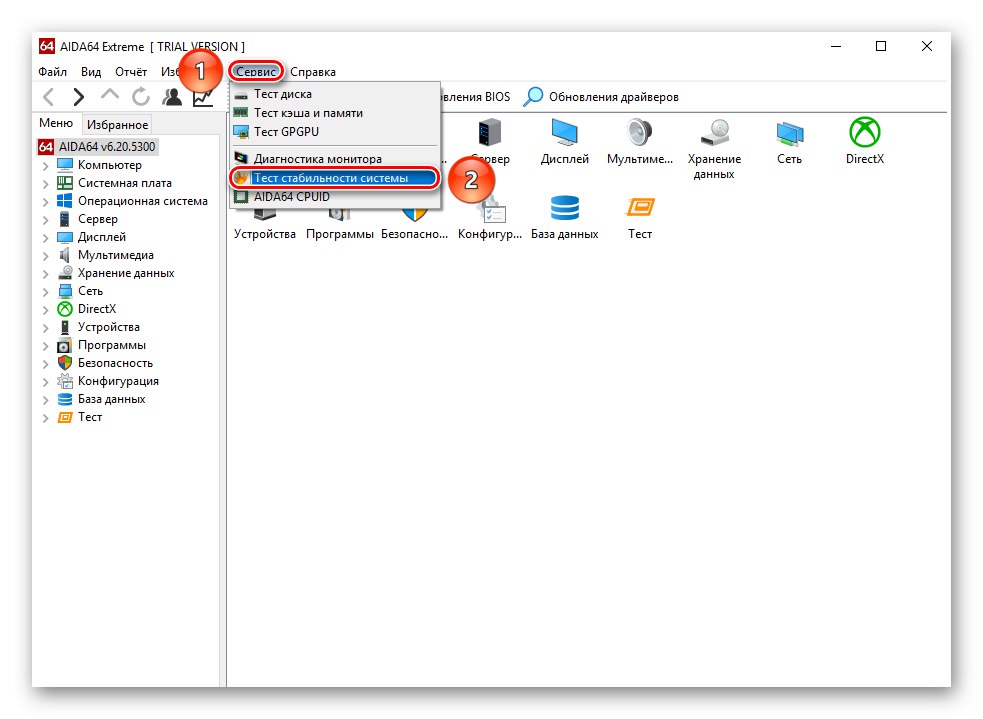
Task: Select AIDA64 v6.20.5300 root tree item
Action: point(98,147)
